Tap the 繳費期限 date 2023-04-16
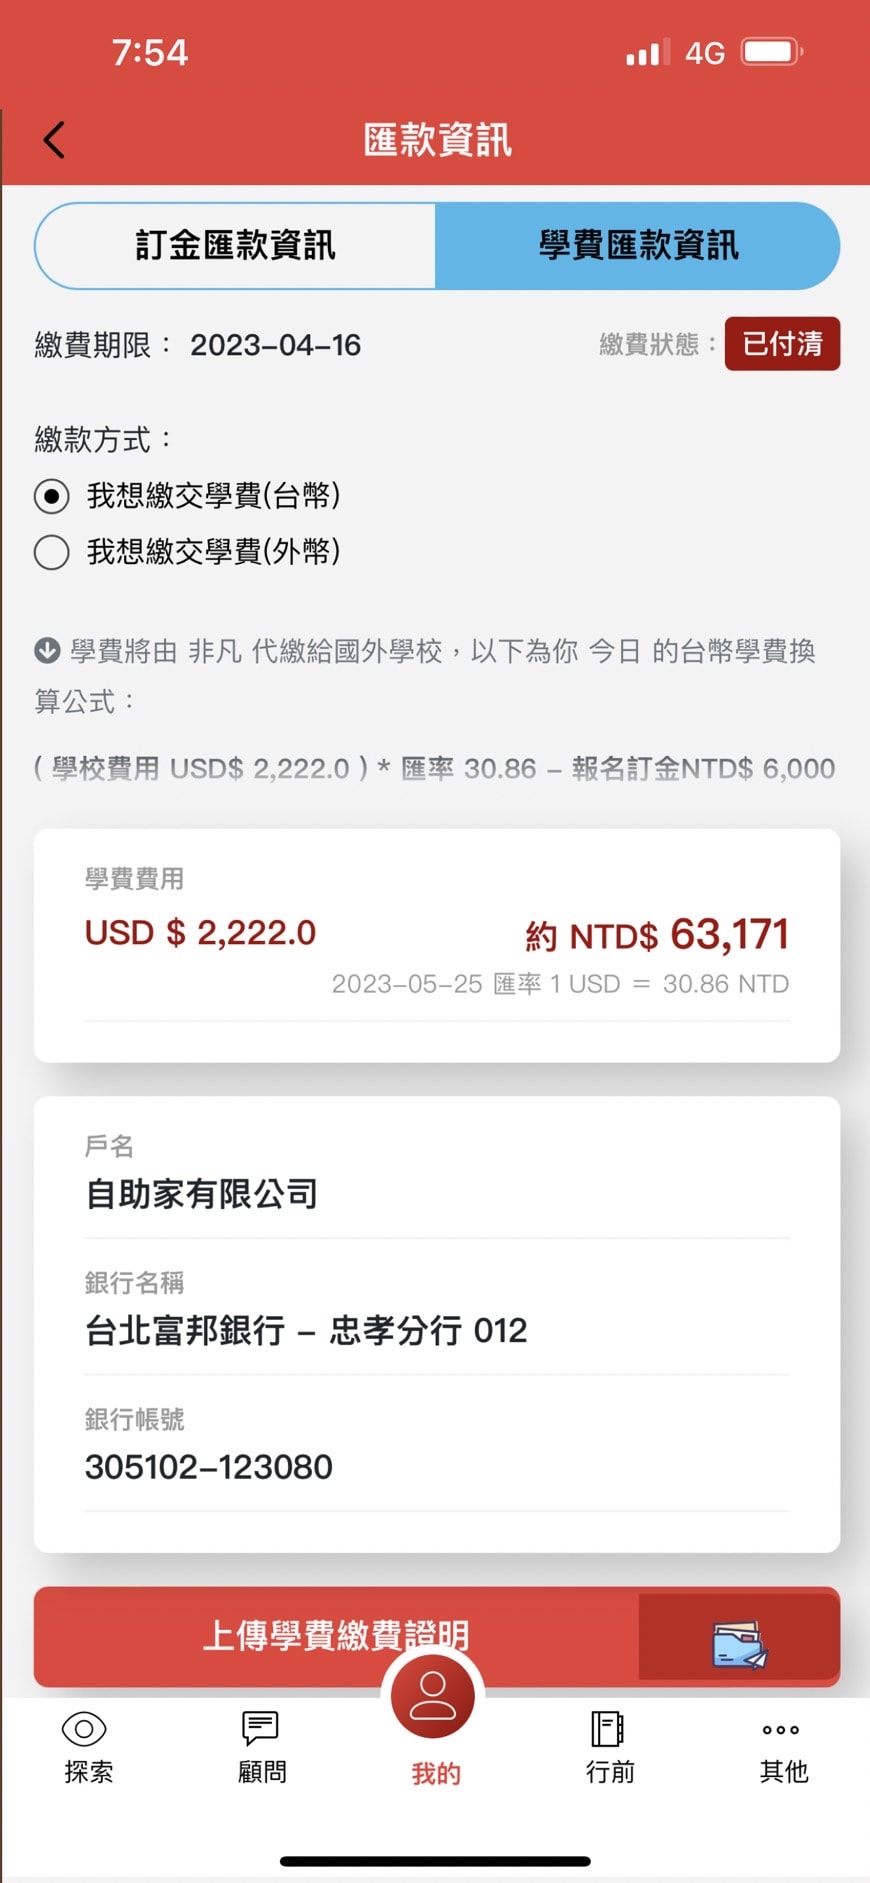 275,346
